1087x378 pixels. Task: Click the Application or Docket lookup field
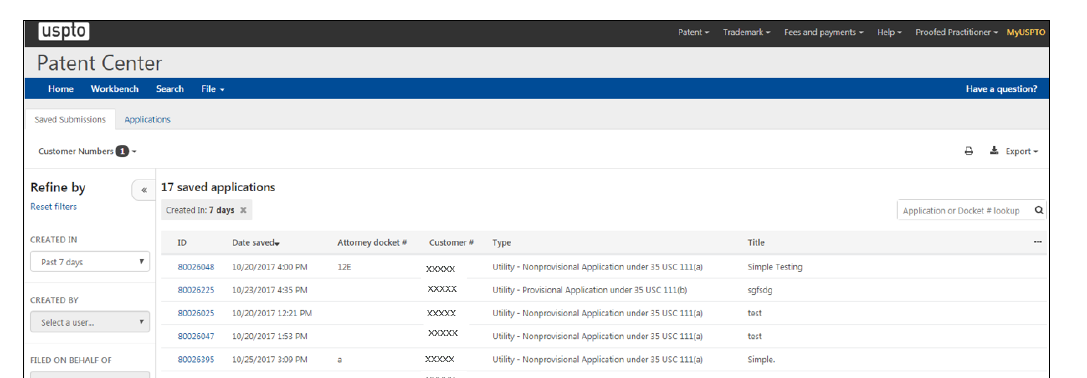(964, 210)
